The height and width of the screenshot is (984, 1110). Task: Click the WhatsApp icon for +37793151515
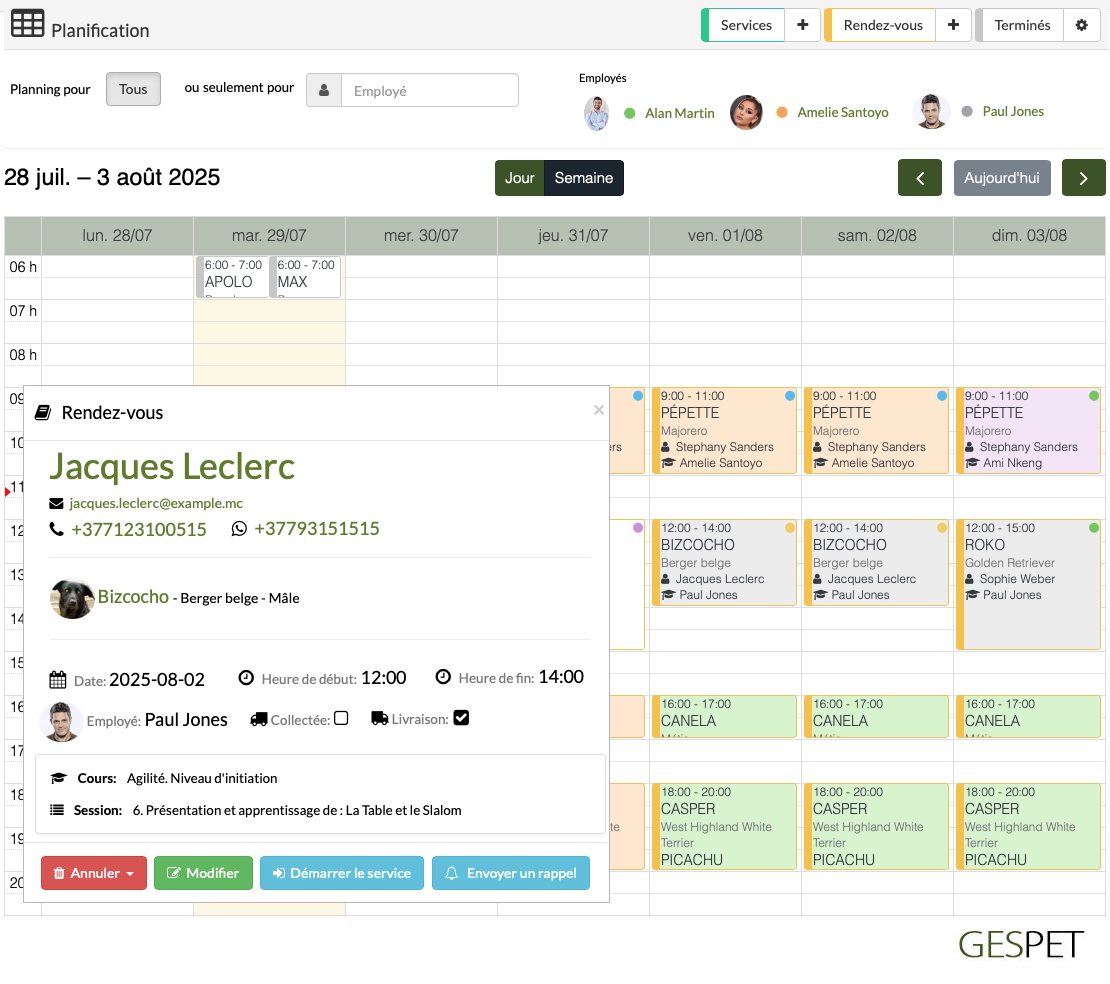pyautogui.click(x=239, y=529)
